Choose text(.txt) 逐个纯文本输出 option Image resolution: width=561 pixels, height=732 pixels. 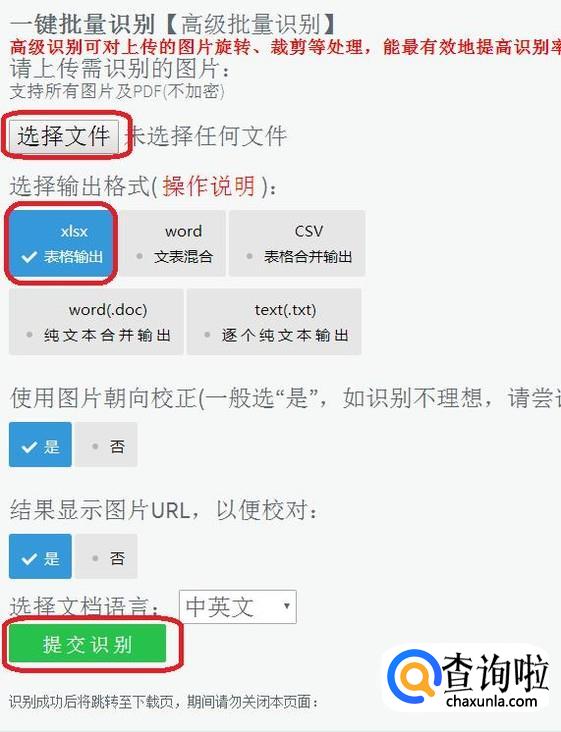pos(274,322)
